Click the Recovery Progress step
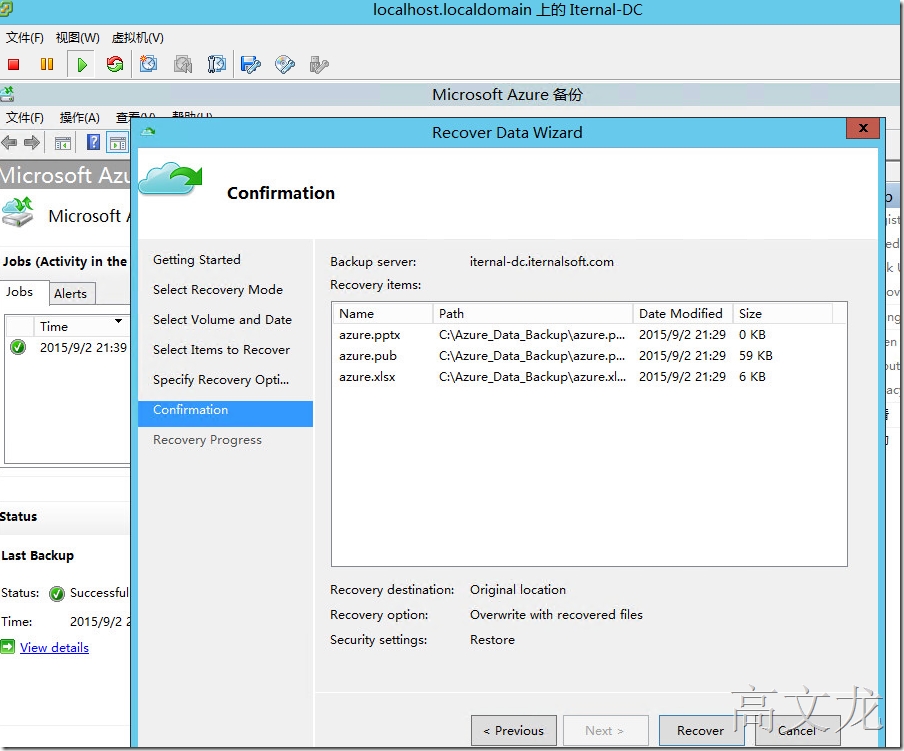Viewport: 904px width, 751px height. 207,440
